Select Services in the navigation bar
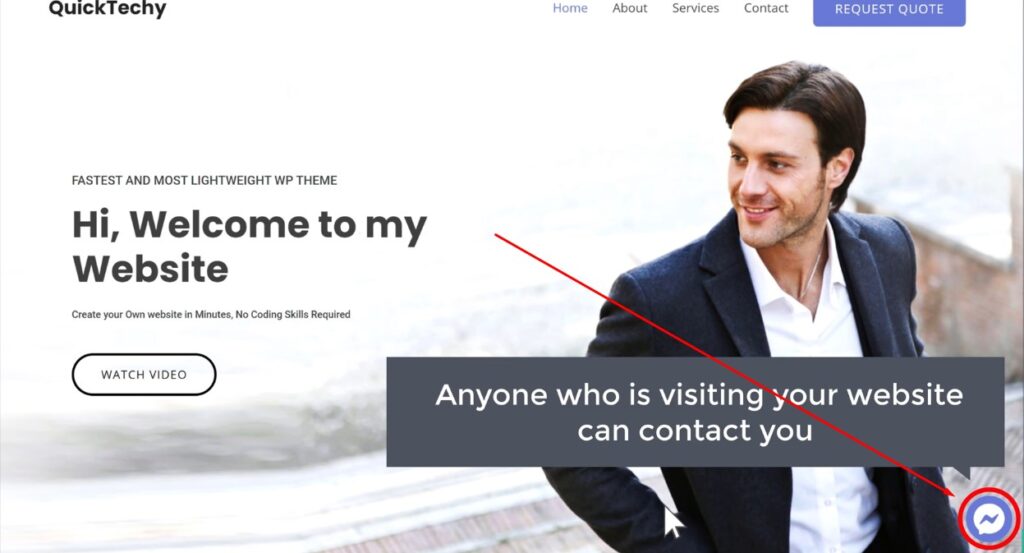Viewport: 1024px width, 553px height. tap(695, 8)
